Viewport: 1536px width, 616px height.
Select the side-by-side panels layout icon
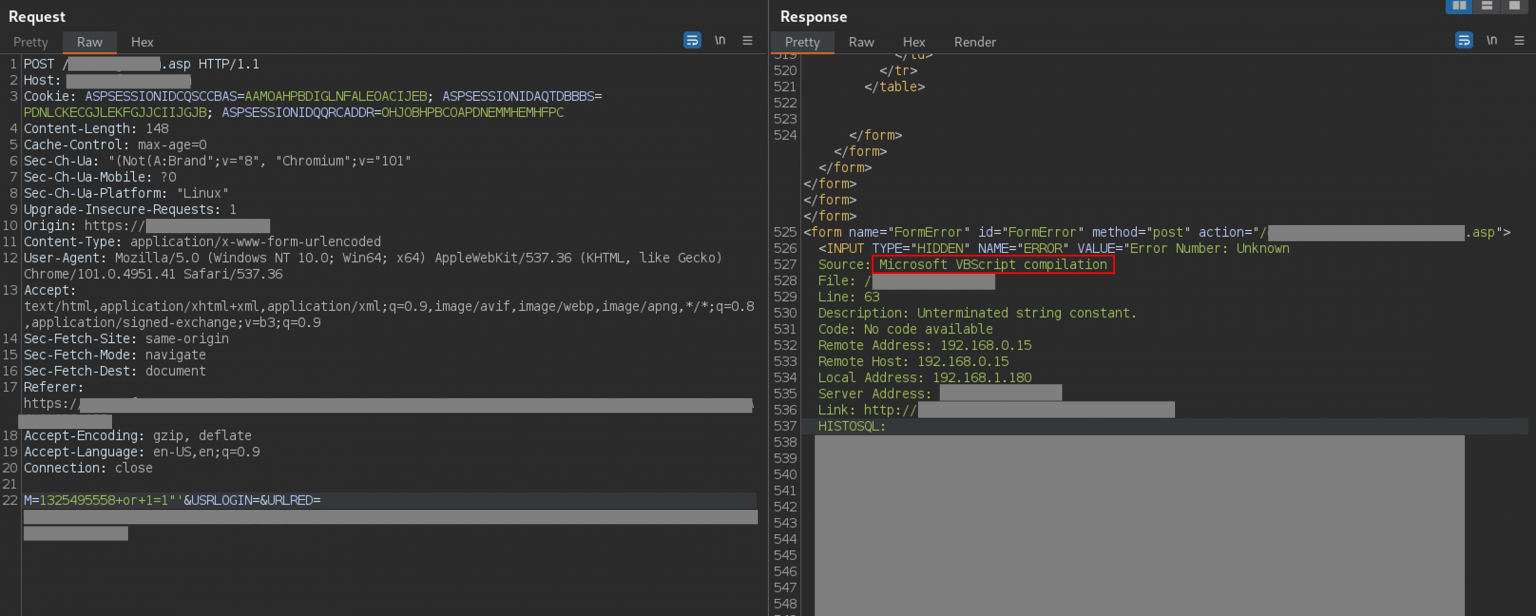coord(1459,7)
